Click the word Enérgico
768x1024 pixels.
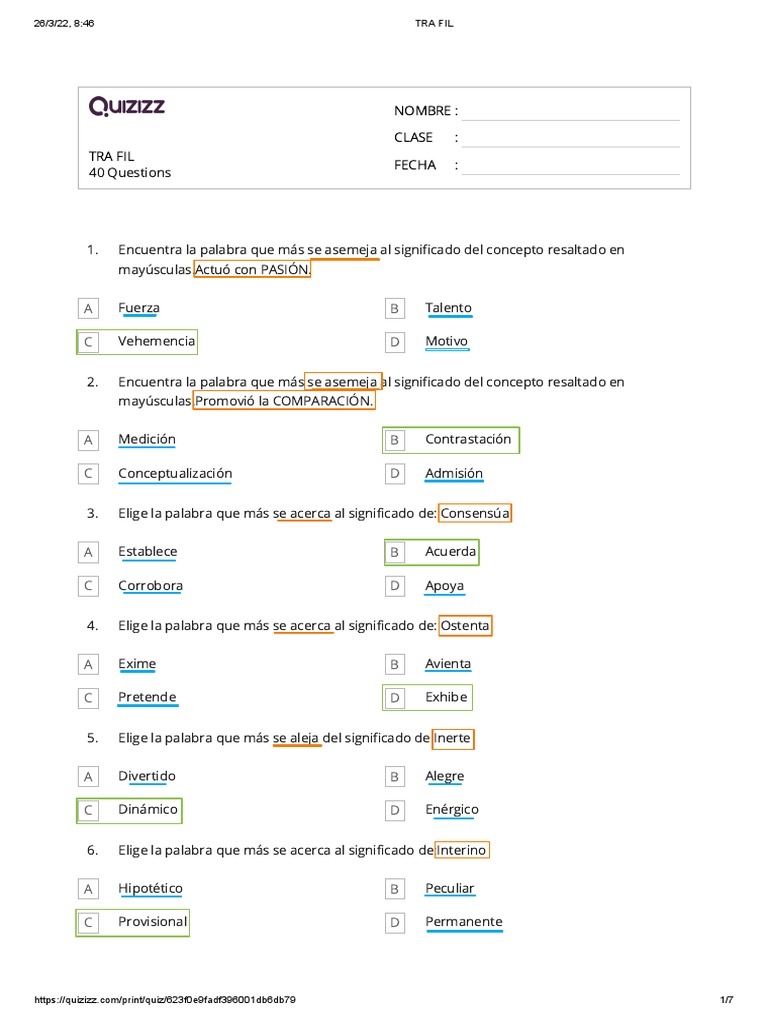[x=452, y=809]
